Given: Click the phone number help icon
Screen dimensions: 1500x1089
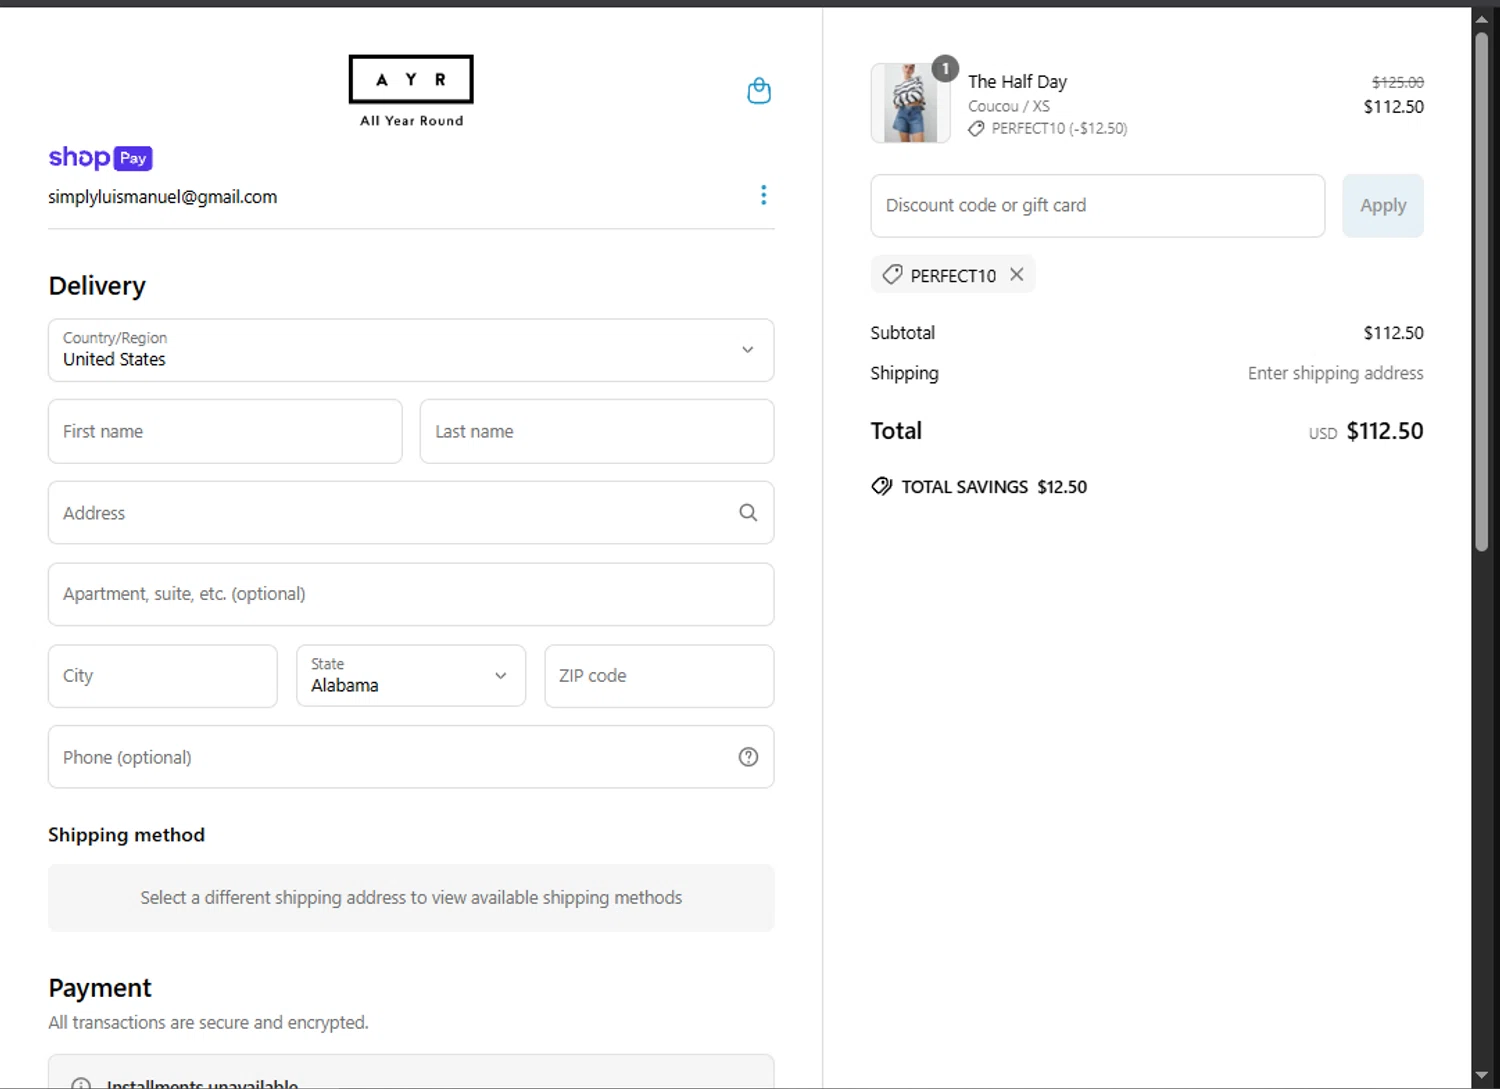Looking at the screenshot, I should click(x=748, y=757).
